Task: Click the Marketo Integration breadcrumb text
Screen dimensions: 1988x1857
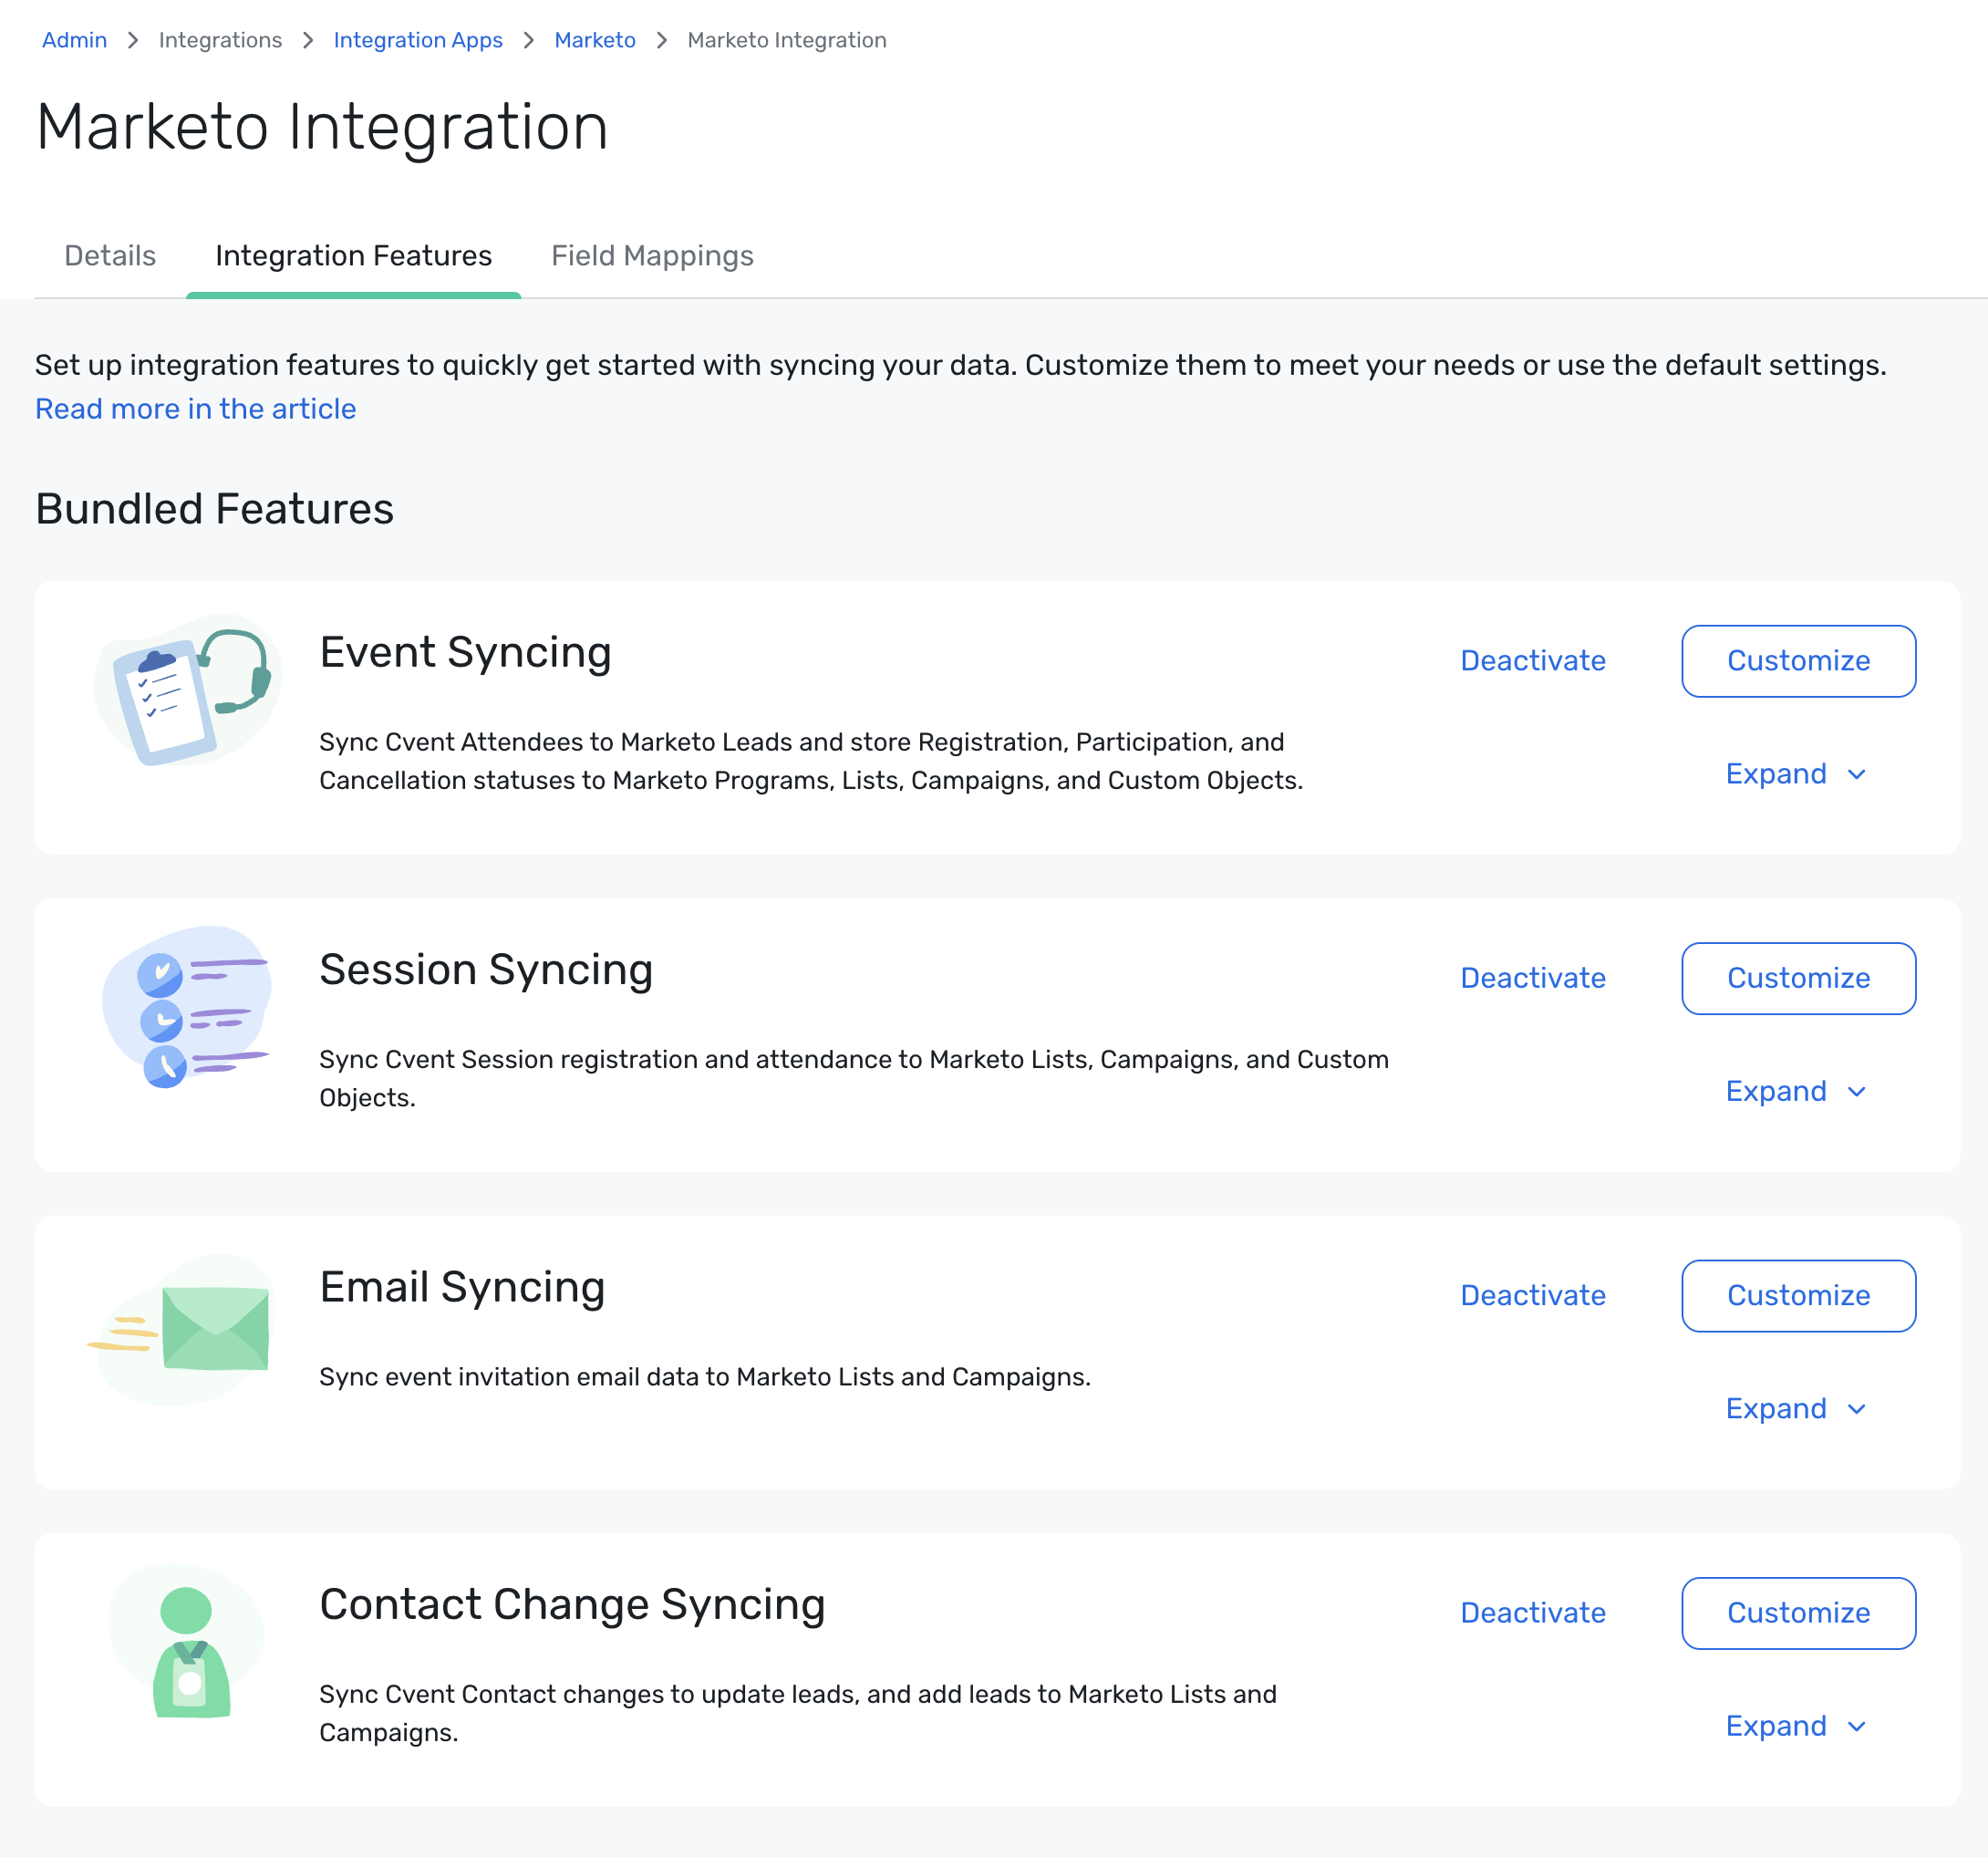Action: 787,40
